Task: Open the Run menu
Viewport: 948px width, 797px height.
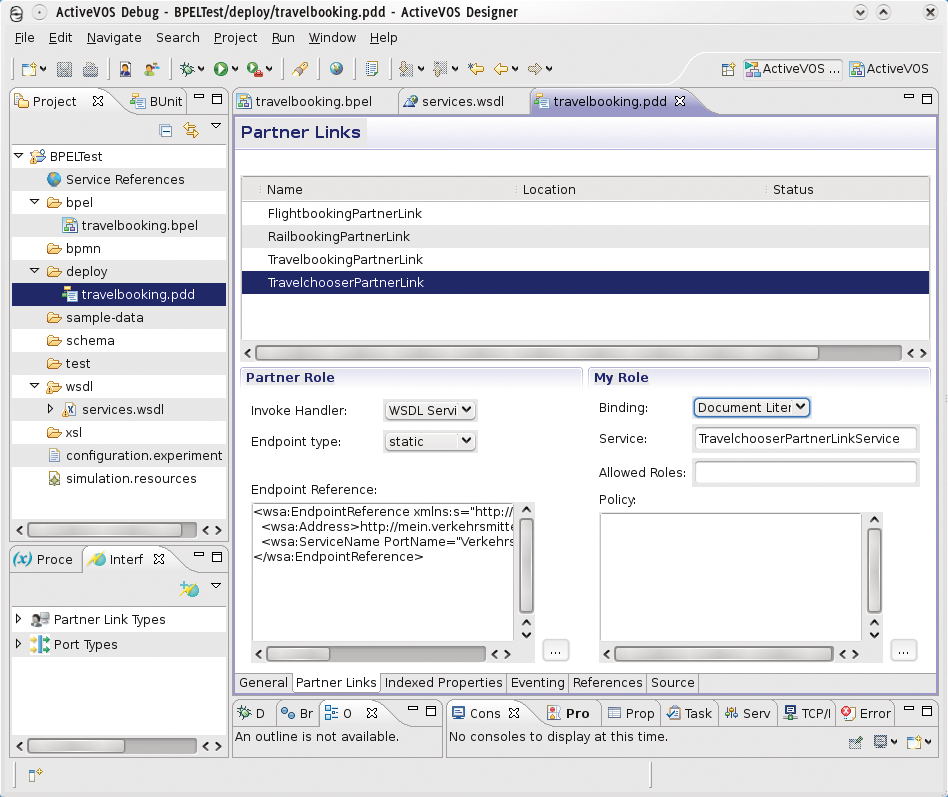Action: [283, 37]
